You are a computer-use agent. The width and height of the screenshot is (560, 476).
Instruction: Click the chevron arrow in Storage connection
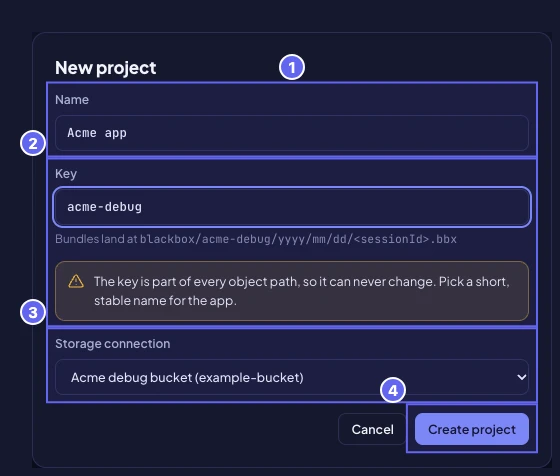click(x=521, y=377)
